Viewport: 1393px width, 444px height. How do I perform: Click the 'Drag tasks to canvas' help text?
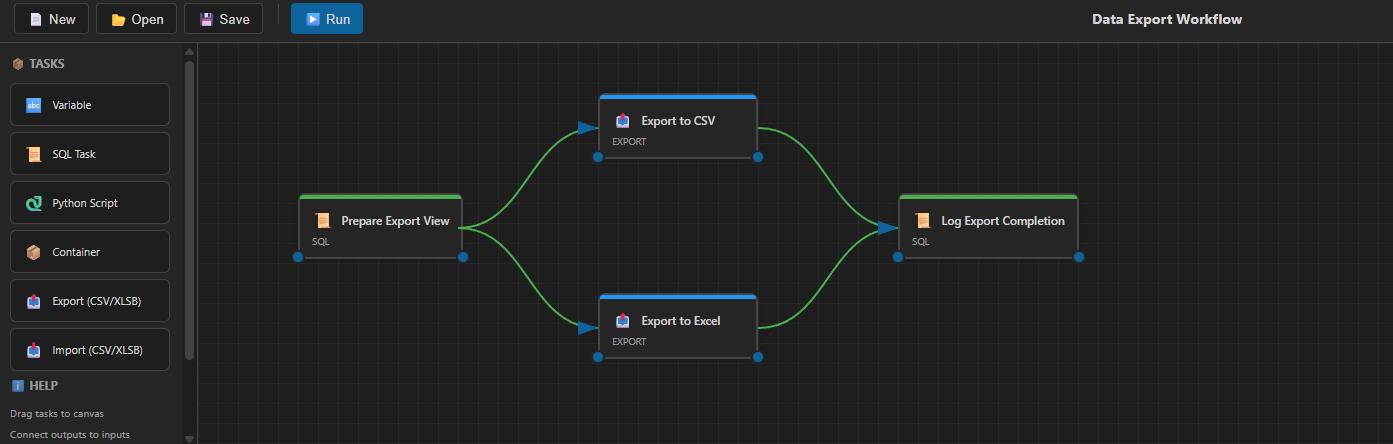(x=57, y=413)
